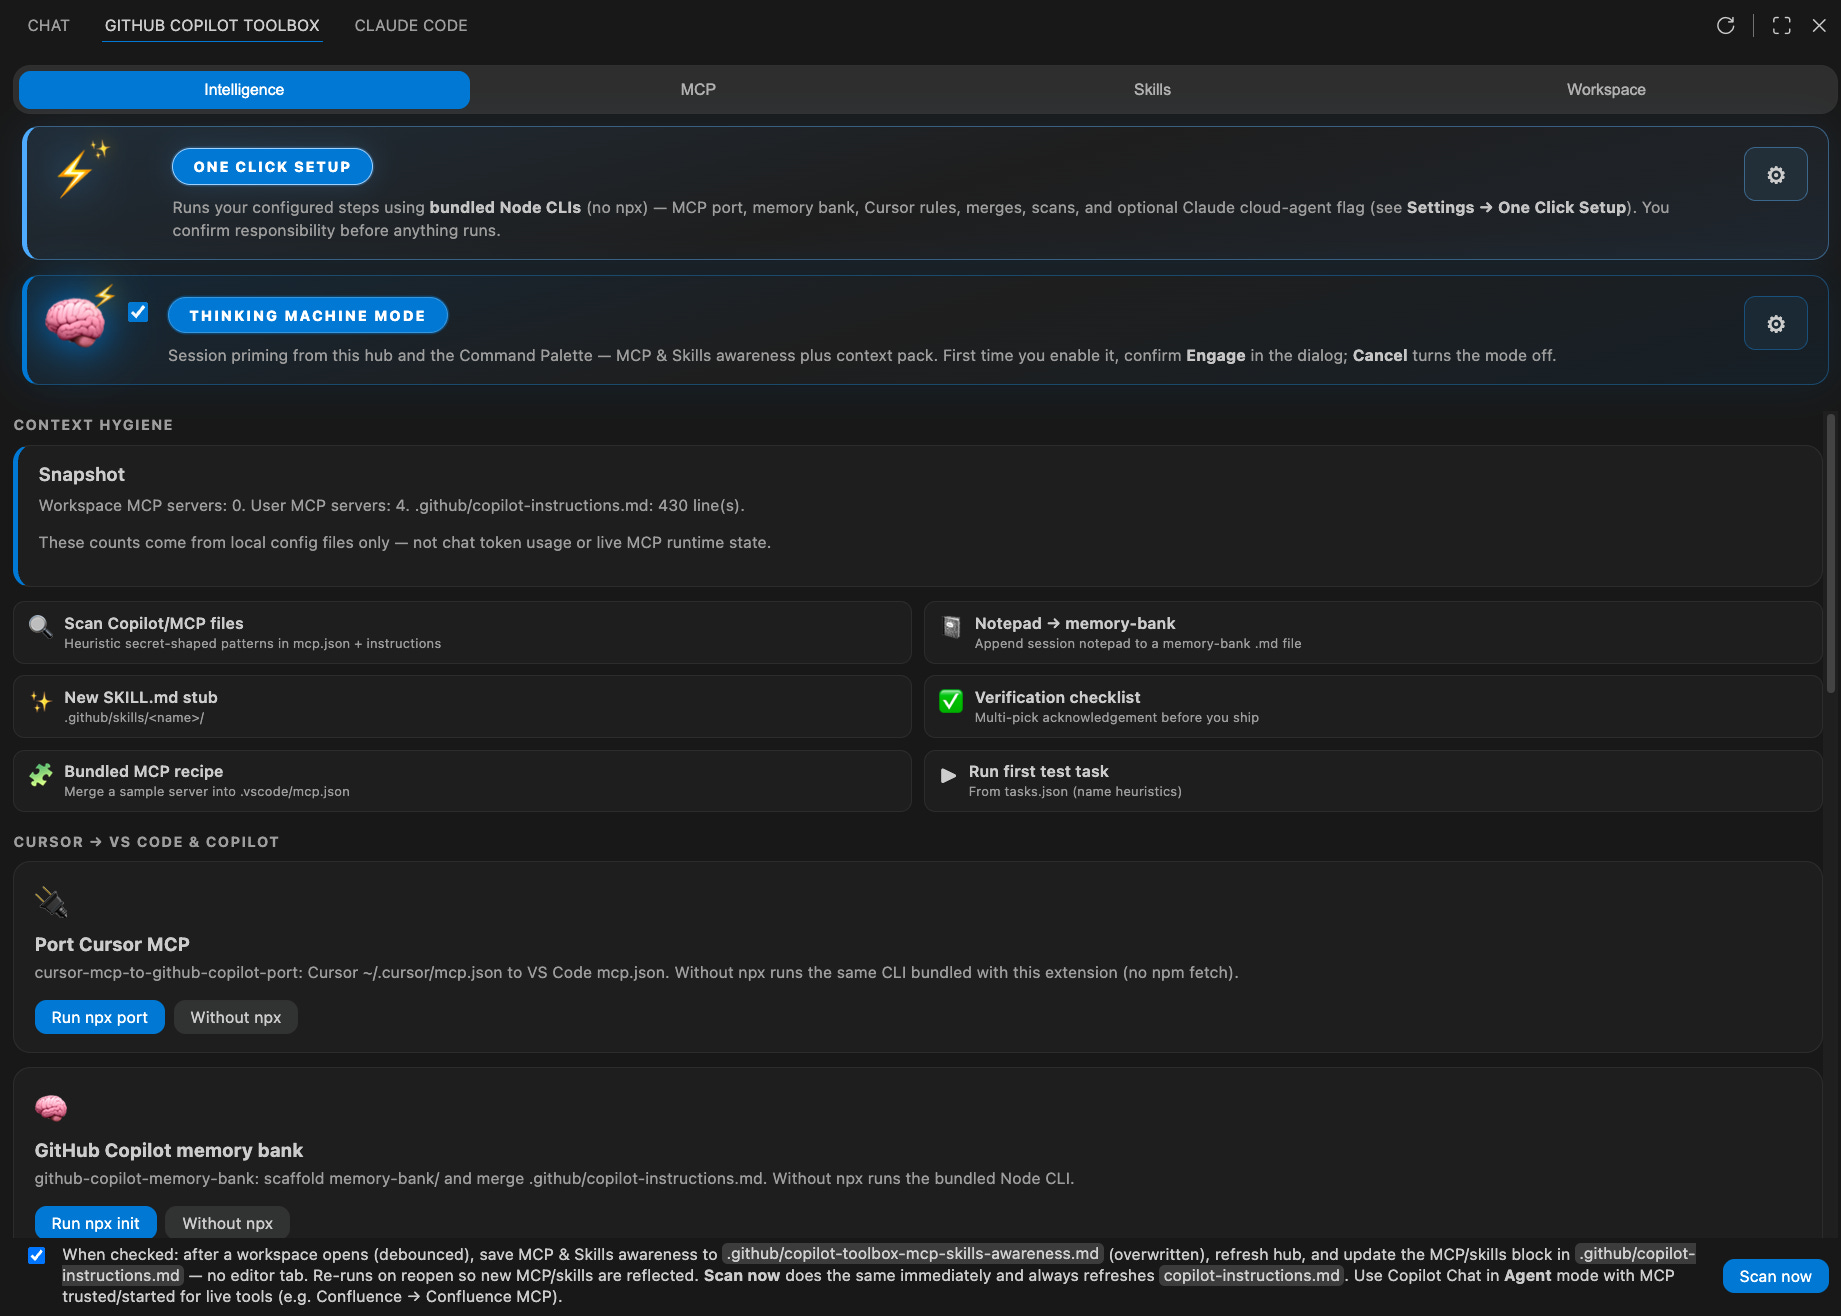Click the lightning bolt One Click Setup icon
1841x1316 pixels.
[81, 169]
